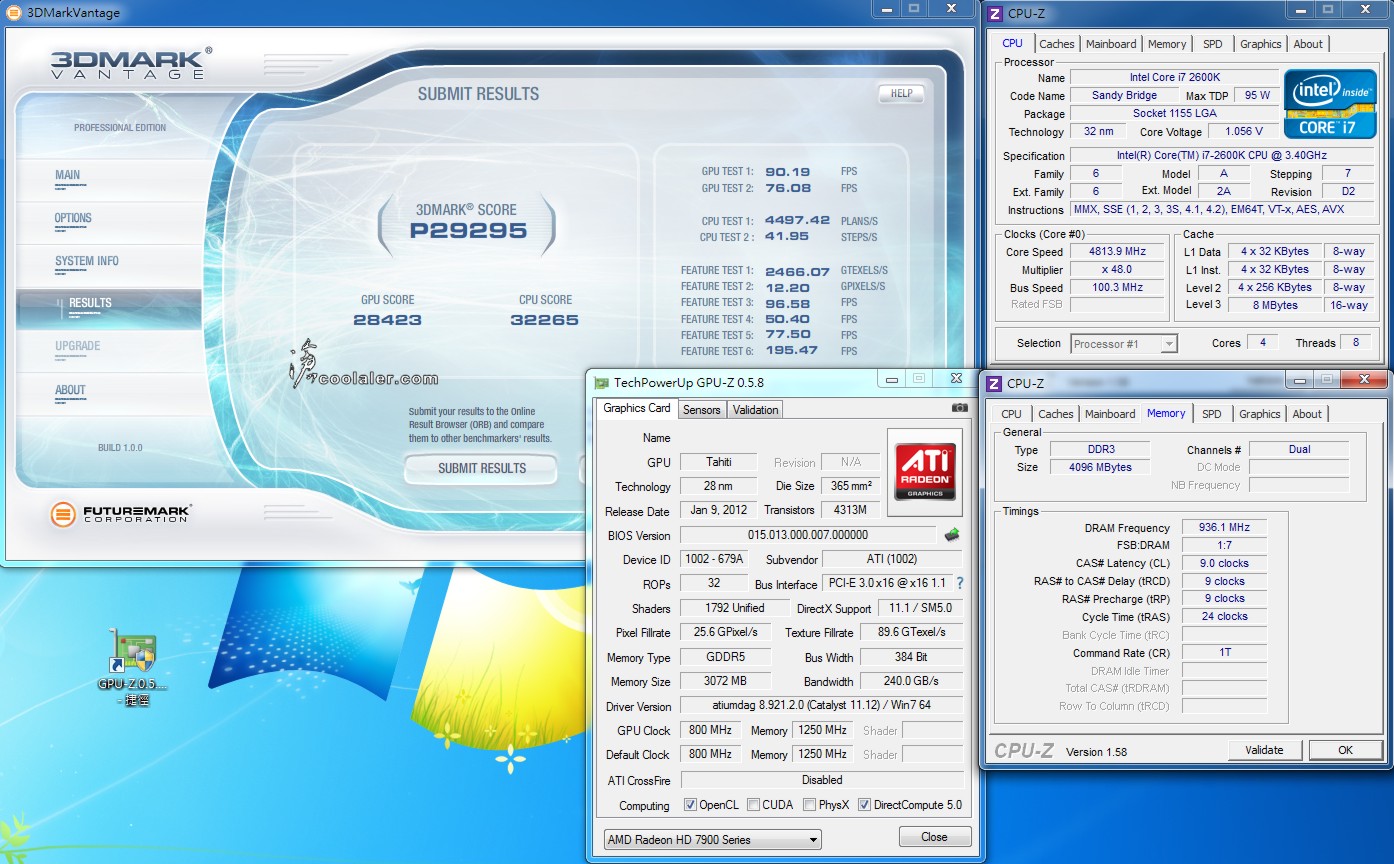
Task: Click the lower CPU-Z window title icon
Action: [x=992, y=383]
